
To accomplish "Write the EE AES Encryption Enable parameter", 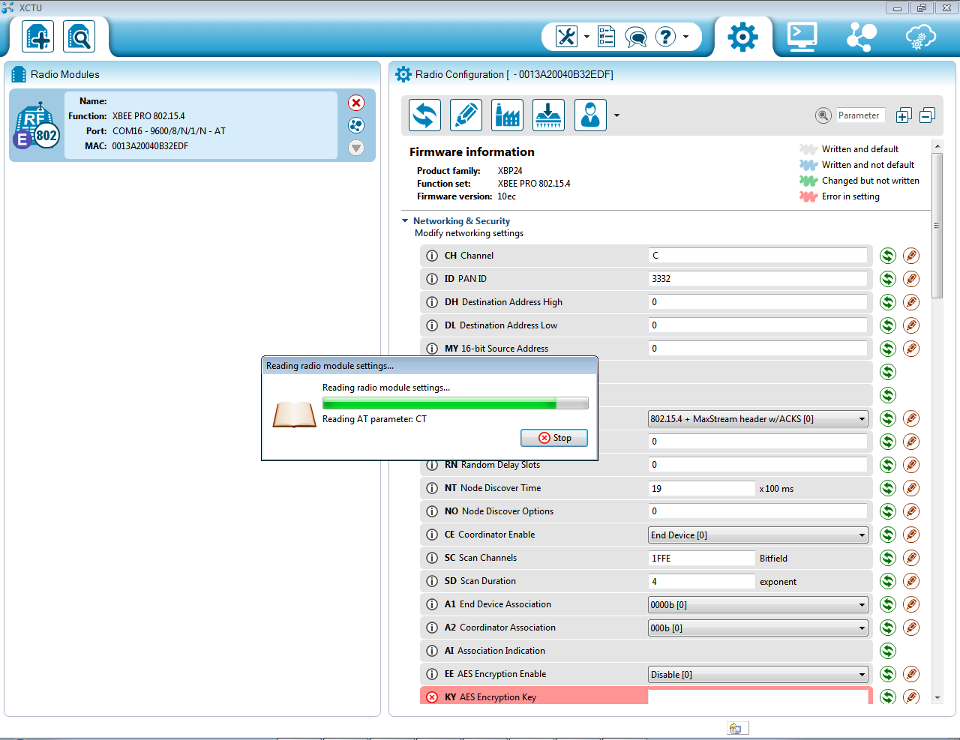I will pos(912,675).
